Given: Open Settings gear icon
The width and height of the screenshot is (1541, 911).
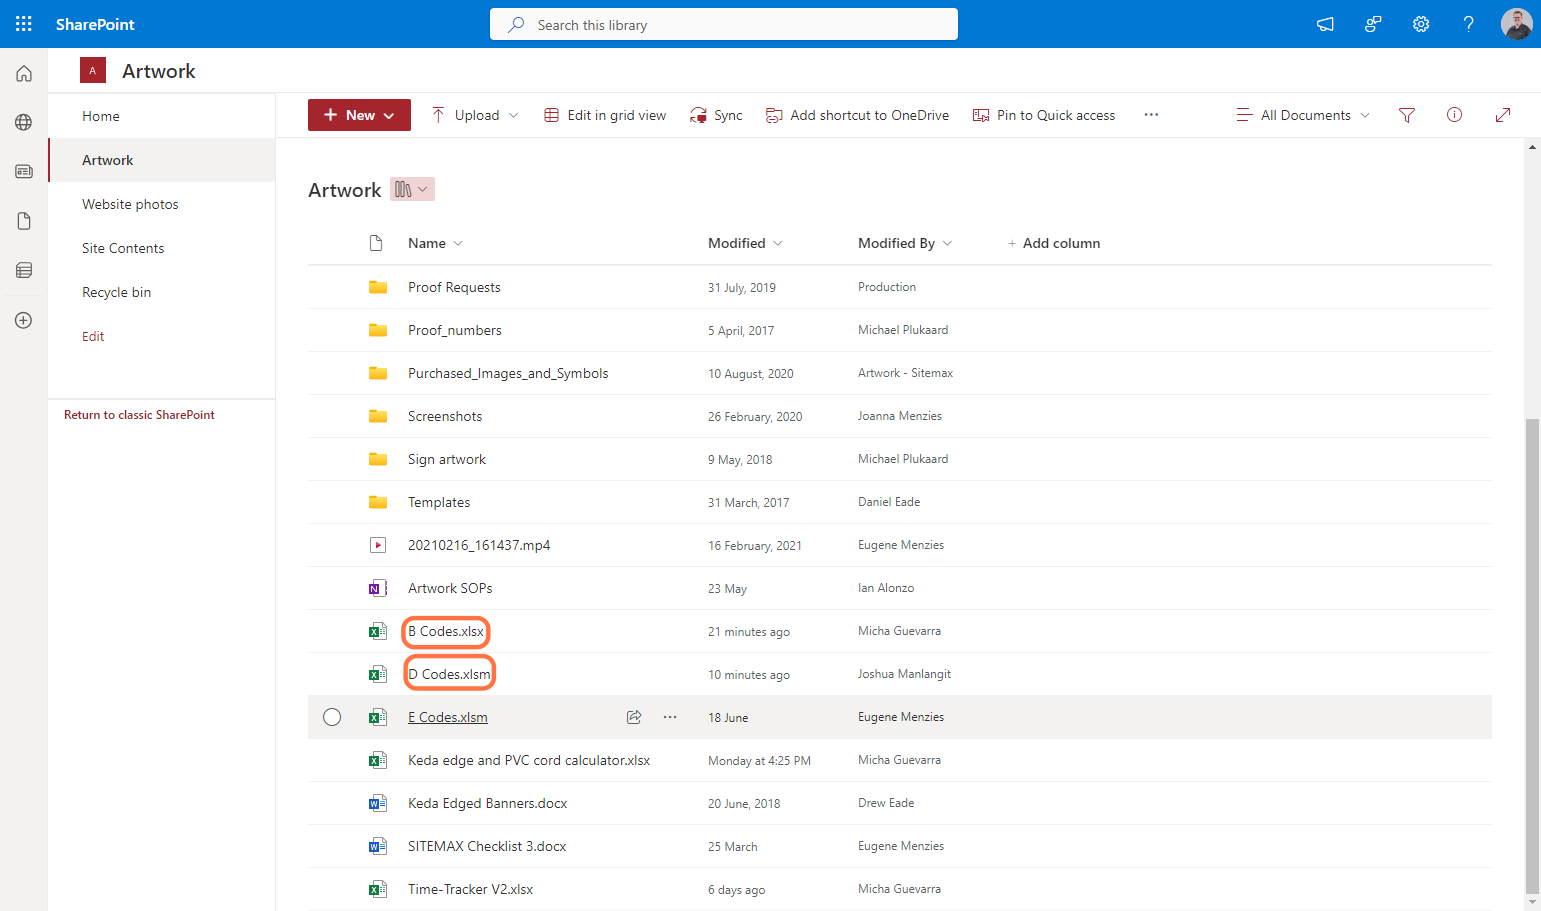Looking at the screenshot, I should click(1421, 24).
